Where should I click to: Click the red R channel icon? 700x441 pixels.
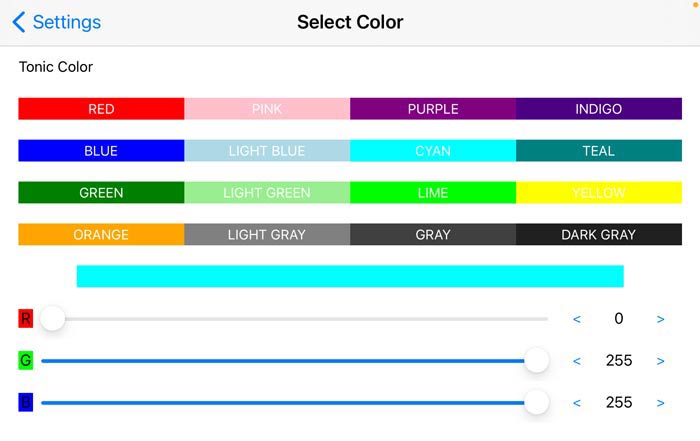pos(26,319)
